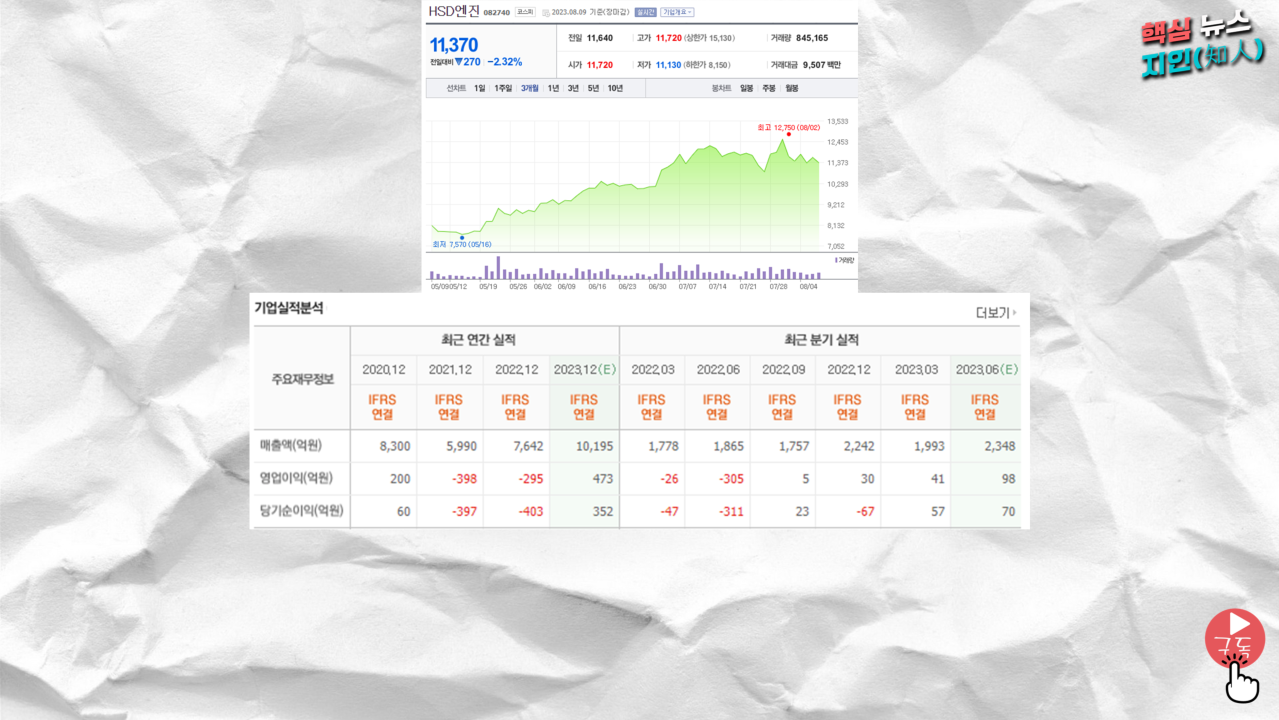The height and width of the screenshot is (720, 1279).
Task: Click the 2023.12(E) column header
Action: (584, 369)
